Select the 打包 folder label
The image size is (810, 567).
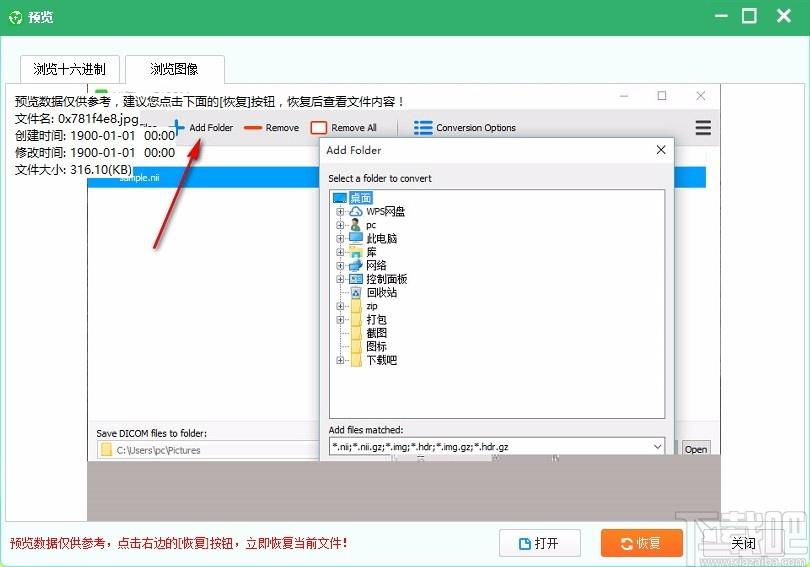click(x=377, y=320)
